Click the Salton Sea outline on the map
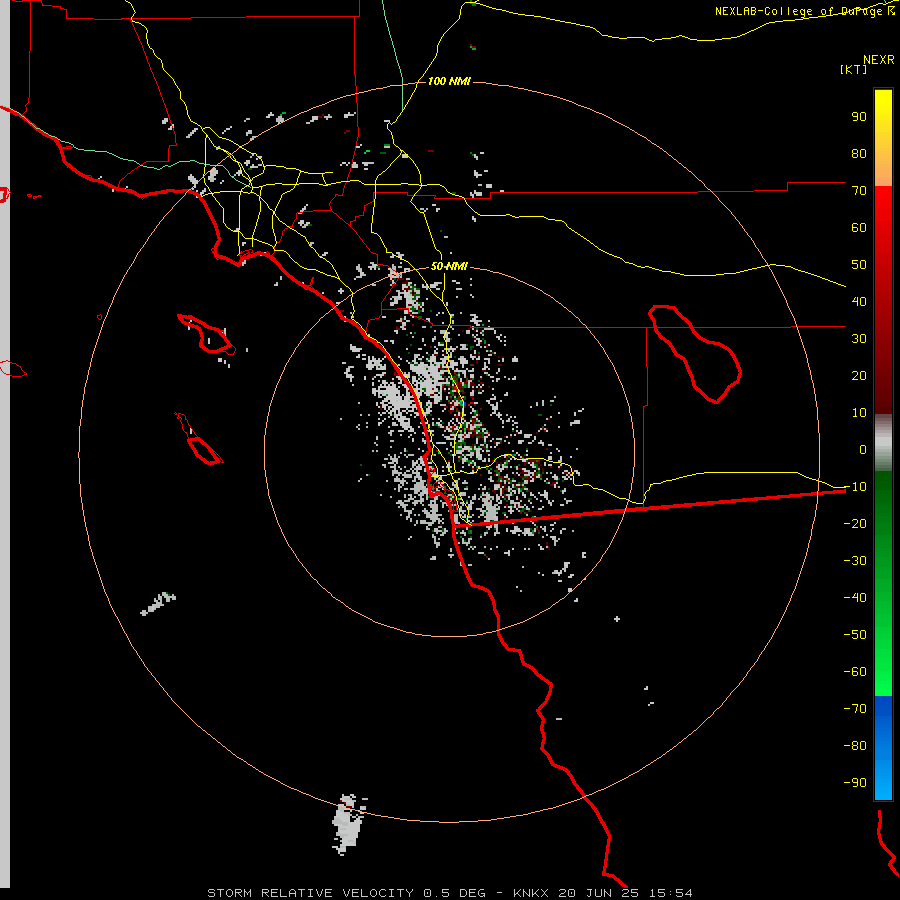900x900 pixels. (695, 354)
